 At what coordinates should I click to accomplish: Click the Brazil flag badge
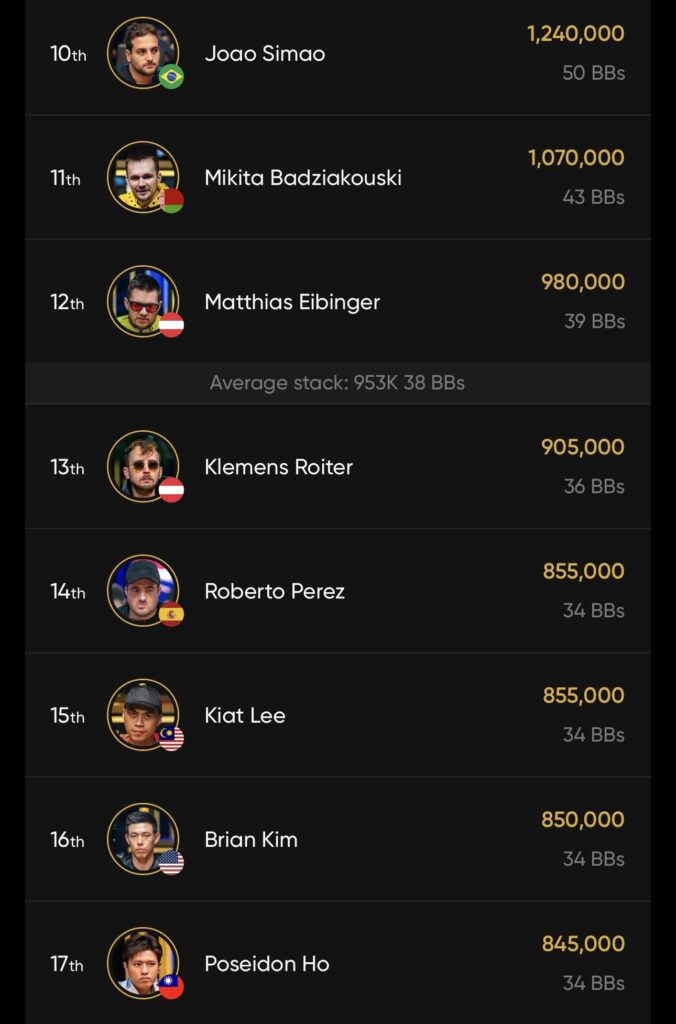(x=172, y=77)
